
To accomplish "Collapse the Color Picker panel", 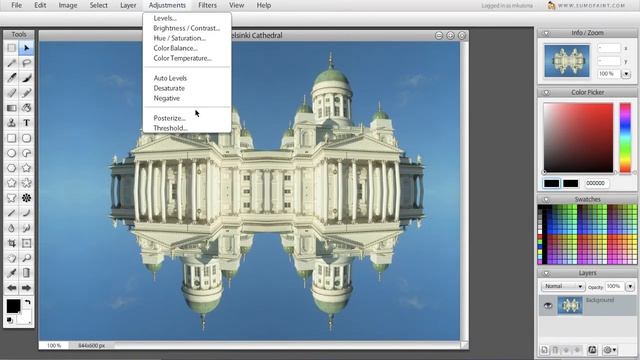I will tap(546, 93).
